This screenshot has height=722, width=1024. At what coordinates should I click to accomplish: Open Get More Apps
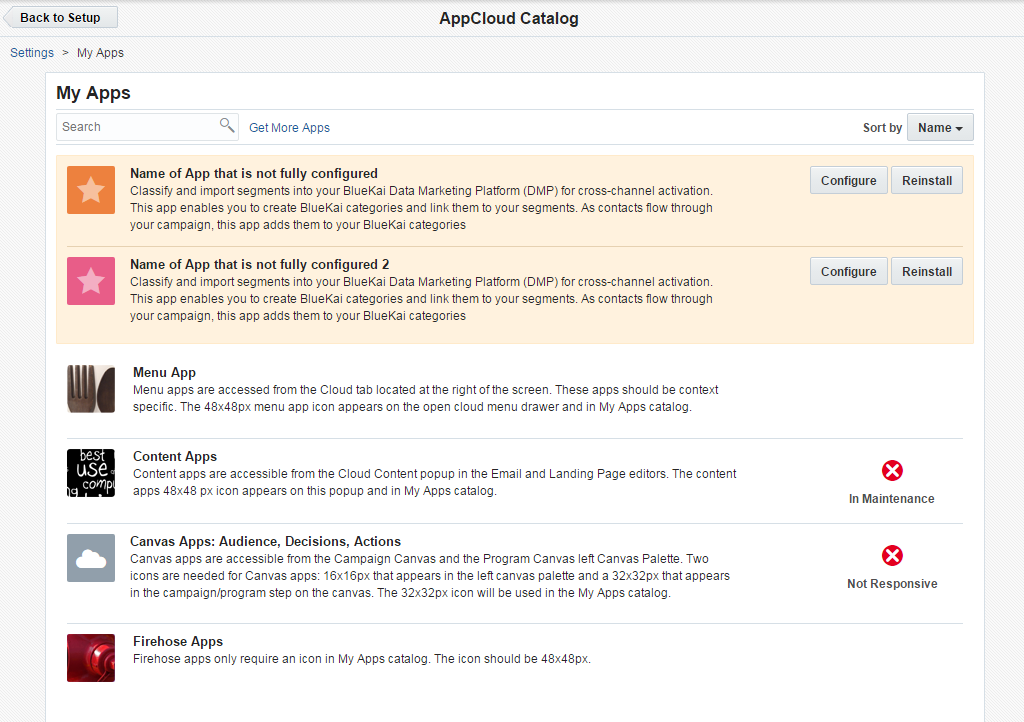click(x=289, y=127)
